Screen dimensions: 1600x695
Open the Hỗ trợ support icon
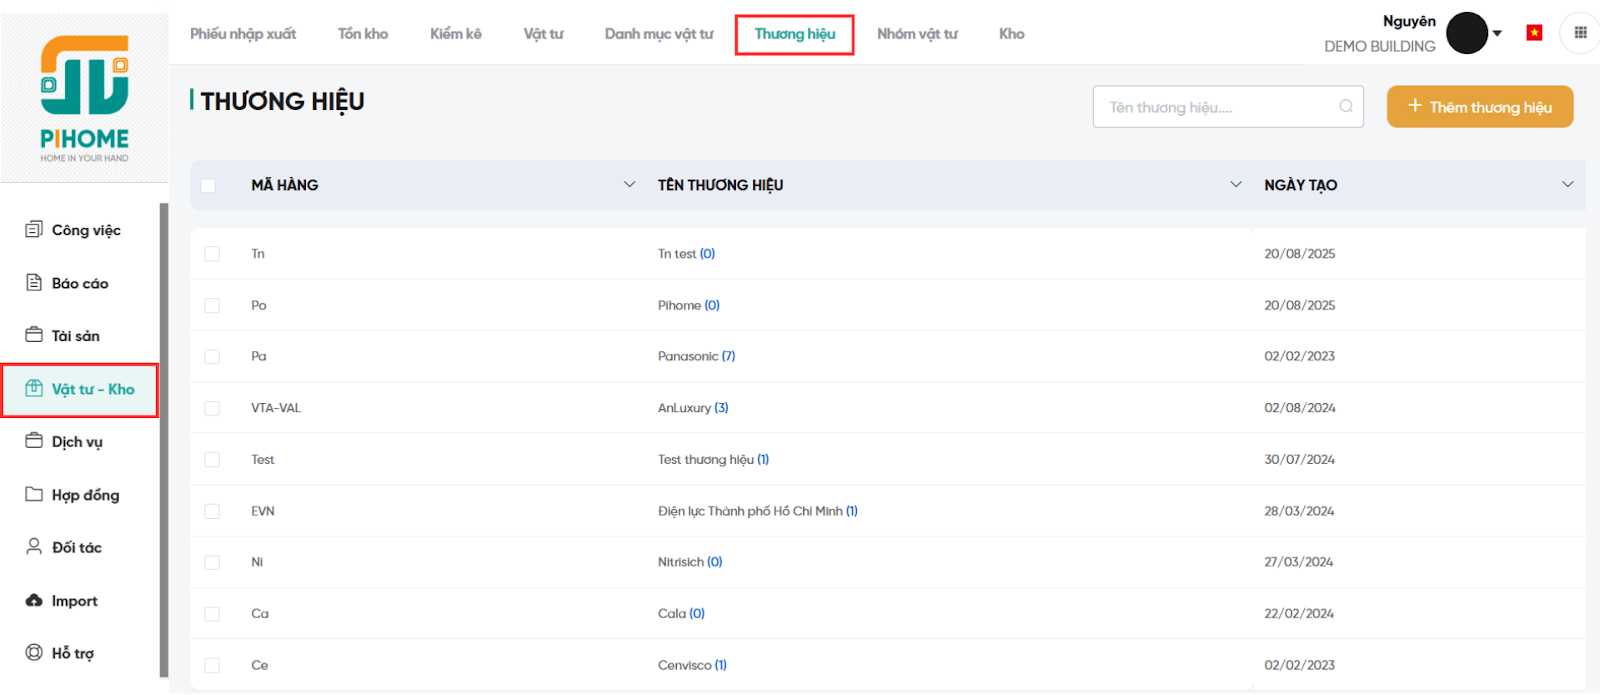34,653
